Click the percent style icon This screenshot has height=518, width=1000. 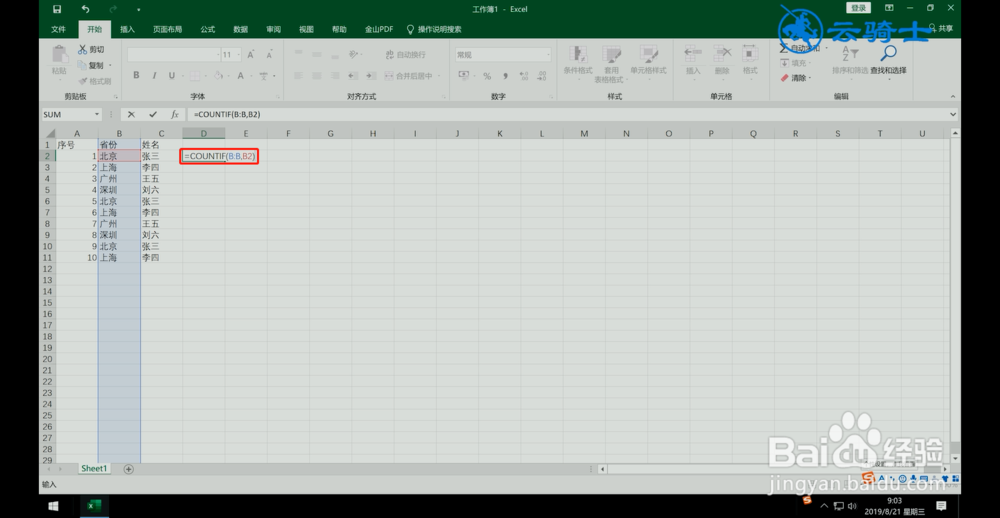click(487, 76)
